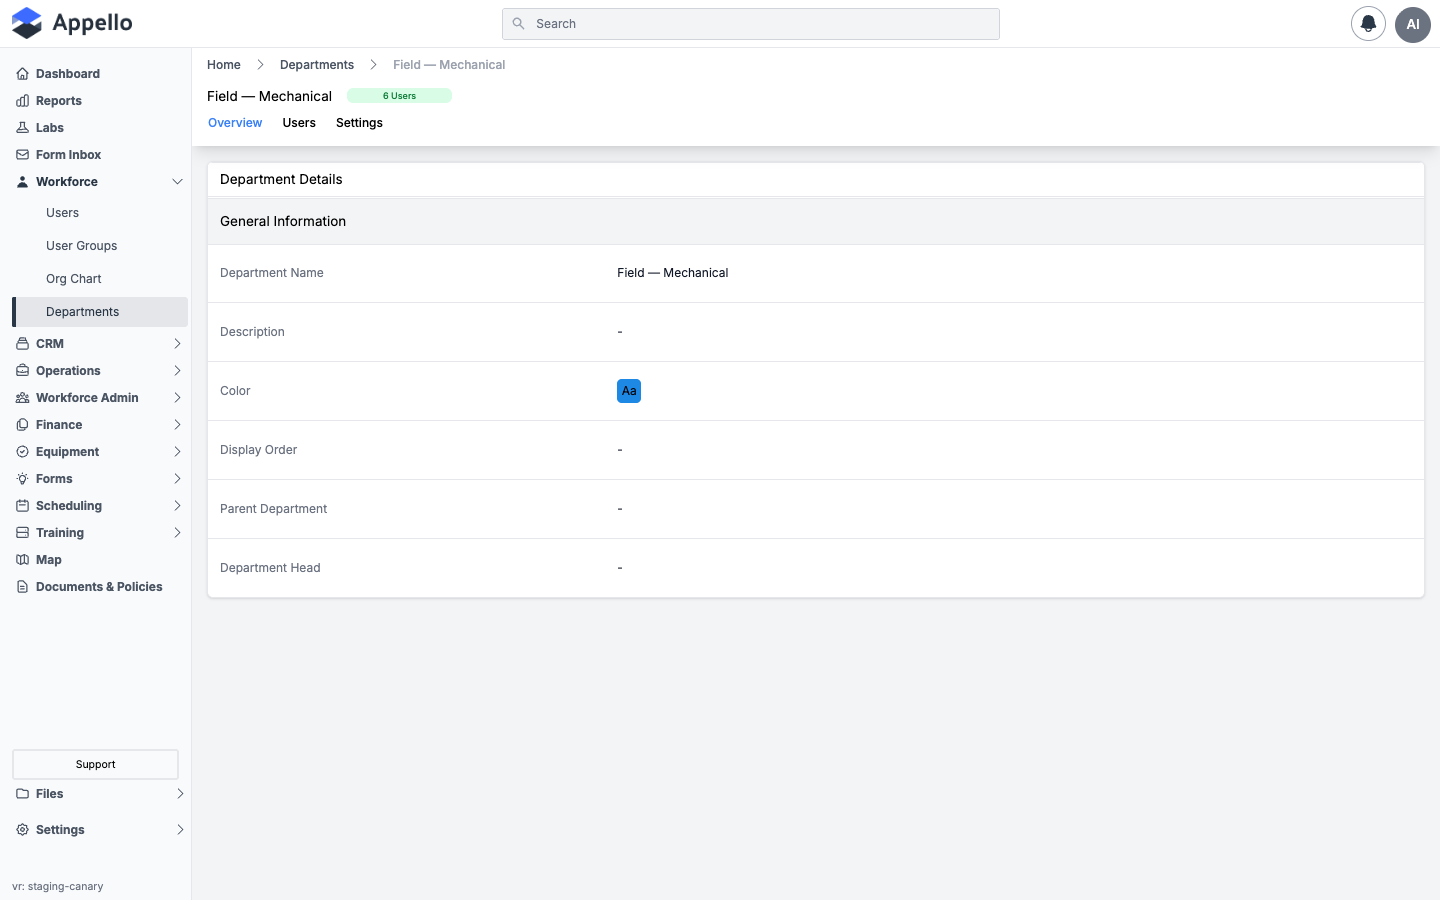Go to Home breadcrumb link
This screenshot has height=918, width=1440.
[224, 65]
